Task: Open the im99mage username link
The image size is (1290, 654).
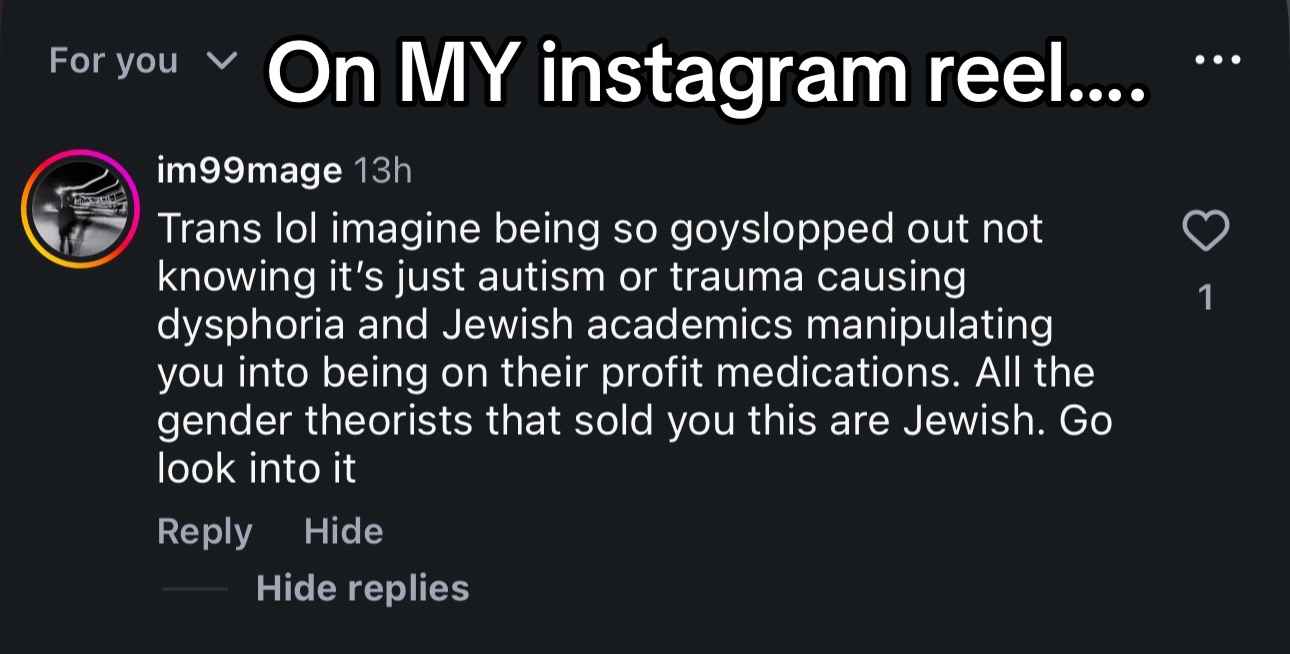Action: click(x=249, y=172)
